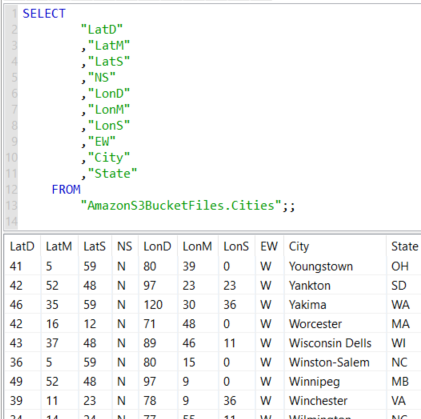Image resolution: width=421 pixels, height=419 pixels.
Task: Click the NS column header
Action: click(124, 247)
